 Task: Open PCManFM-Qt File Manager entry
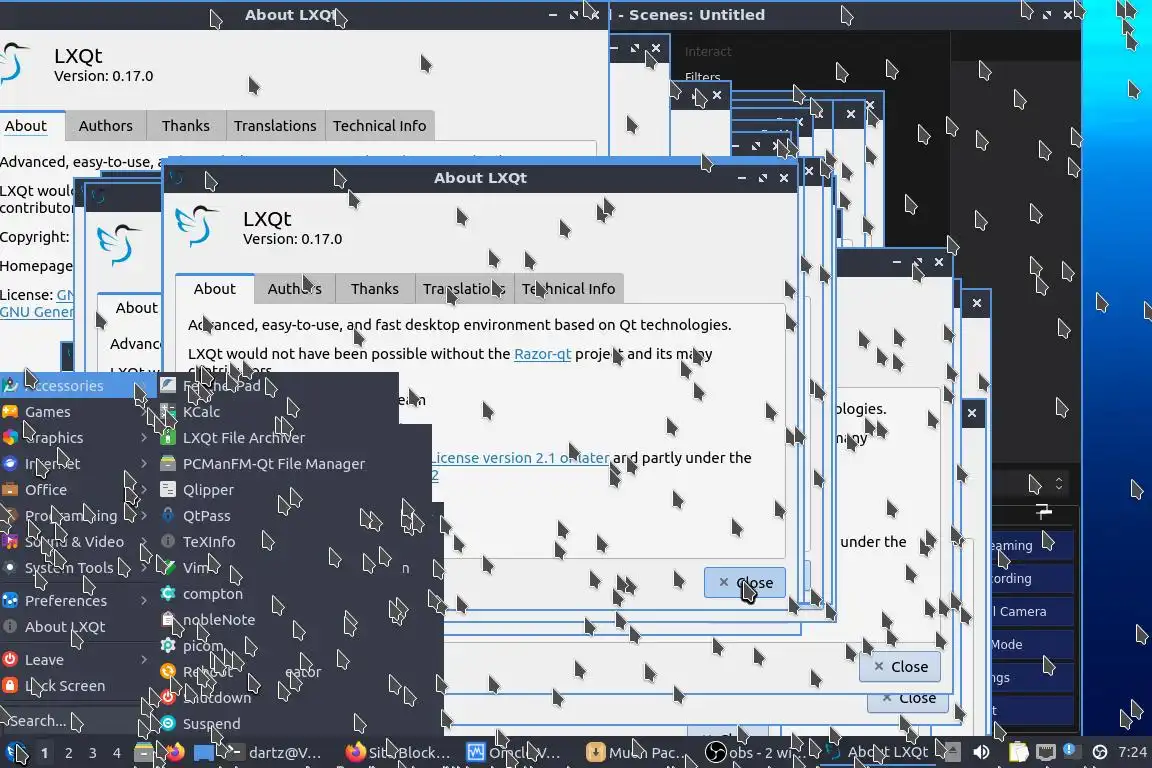[278, 464]
